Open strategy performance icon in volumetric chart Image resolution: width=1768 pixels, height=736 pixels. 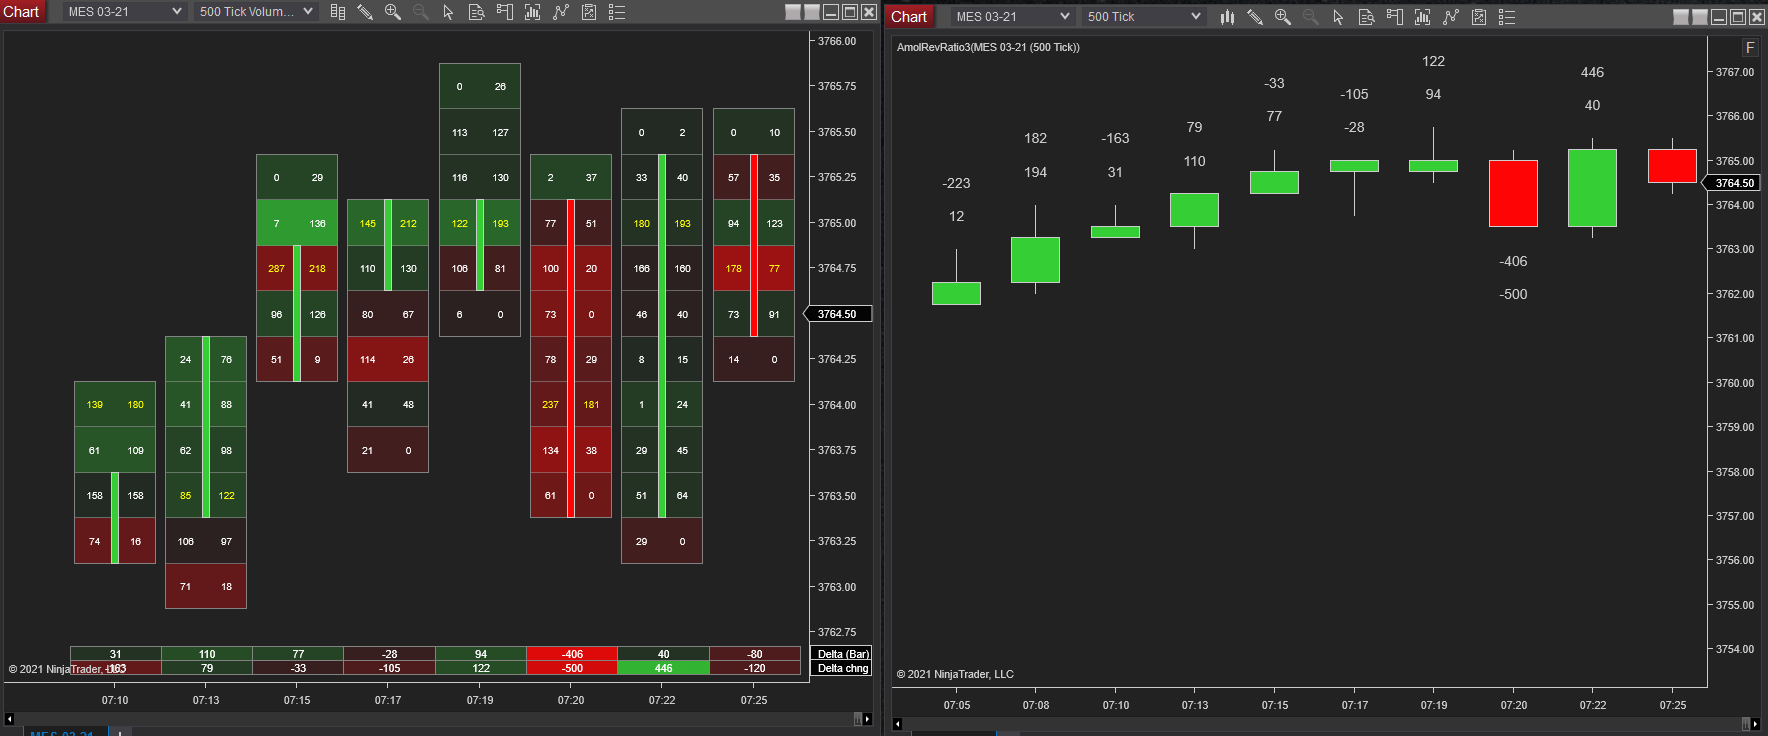pos(589,12)
